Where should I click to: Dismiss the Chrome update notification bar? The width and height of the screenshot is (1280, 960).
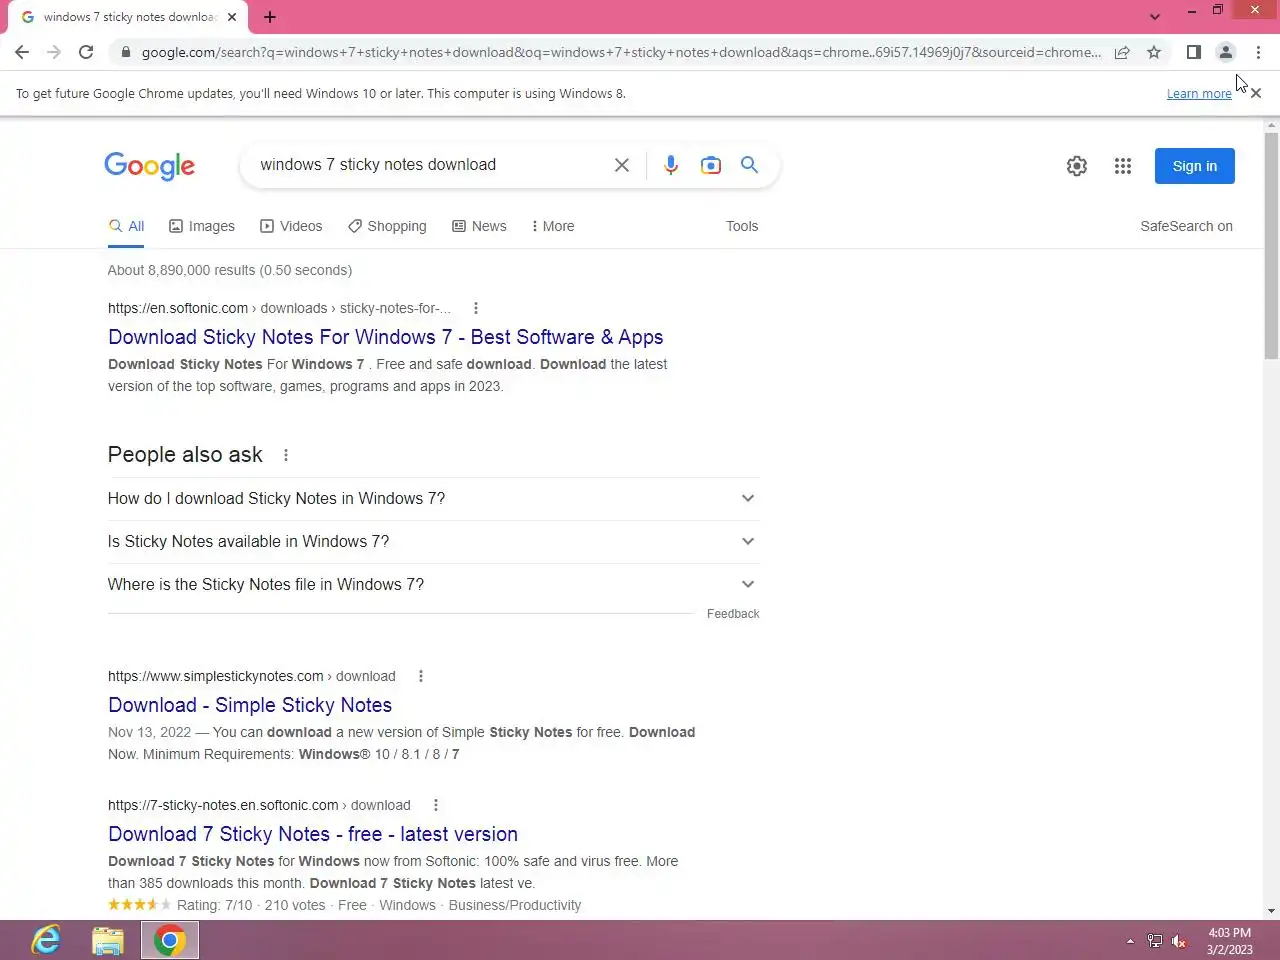1256,93
